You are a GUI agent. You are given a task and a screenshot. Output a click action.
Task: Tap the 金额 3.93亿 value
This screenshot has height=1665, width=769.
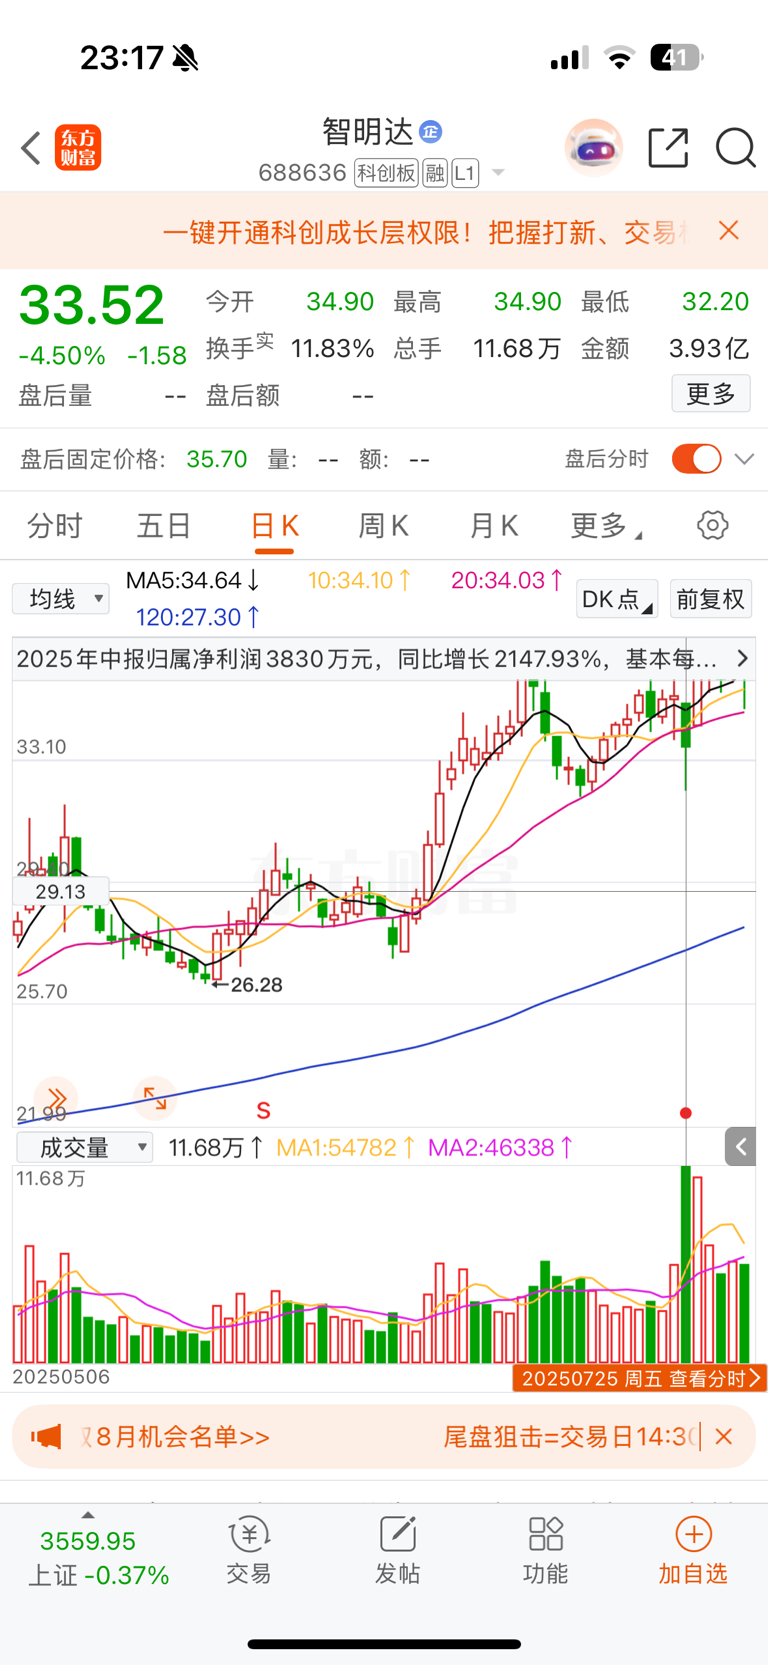pyautogui.click(x=709, y=349)
